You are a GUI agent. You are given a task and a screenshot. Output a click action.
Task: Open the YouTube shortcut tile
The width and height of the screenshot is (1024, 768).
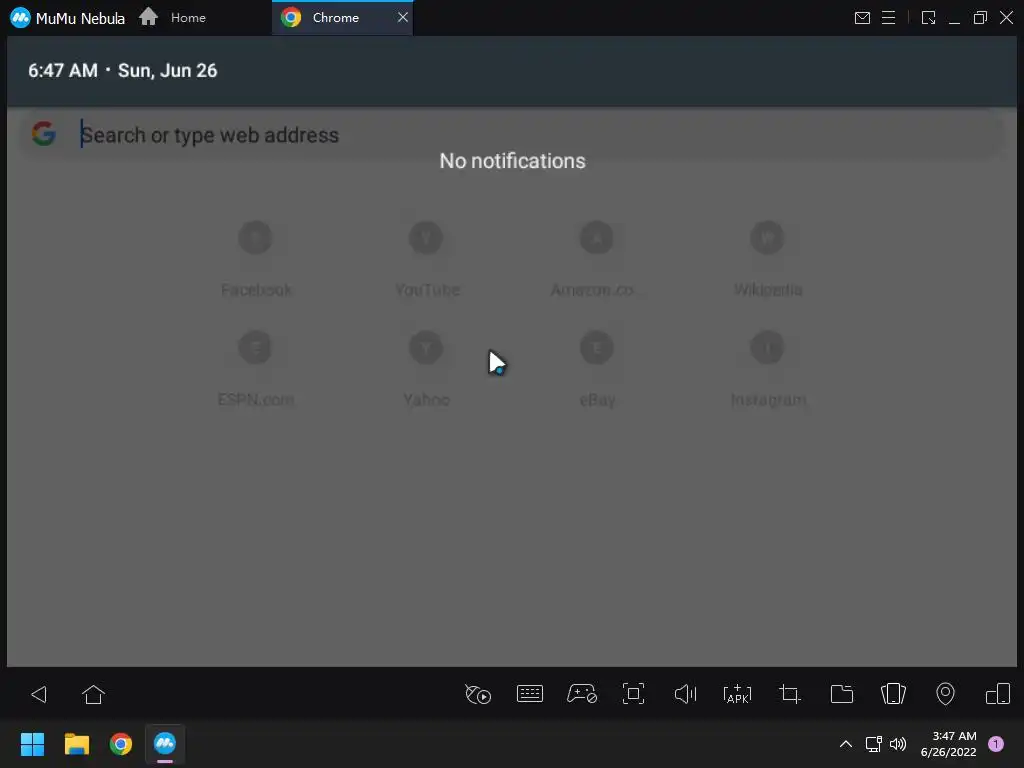426,259
